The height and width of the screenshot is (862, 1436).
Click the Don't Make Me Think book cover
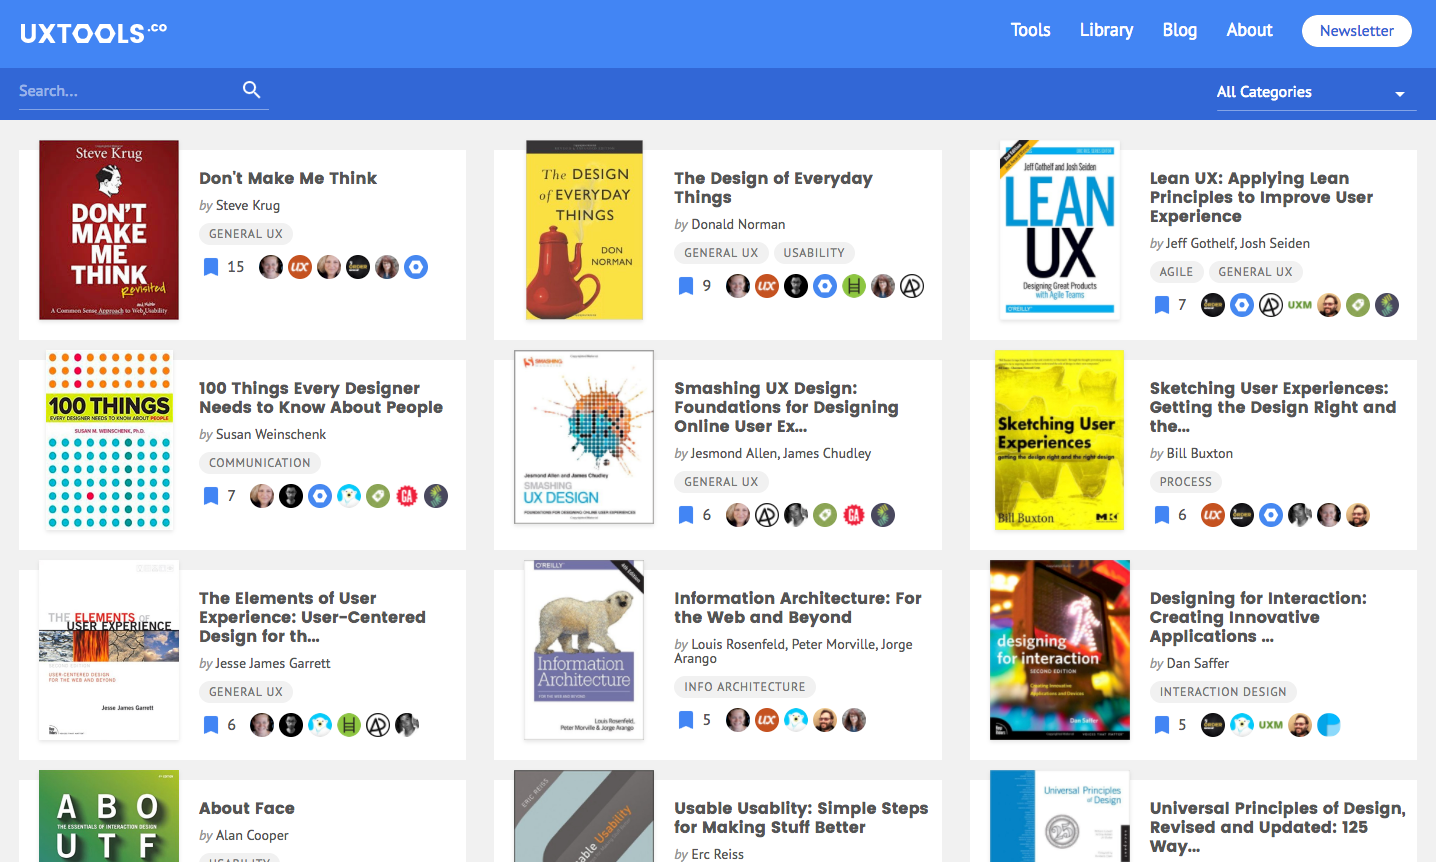[x=109, y=230]
